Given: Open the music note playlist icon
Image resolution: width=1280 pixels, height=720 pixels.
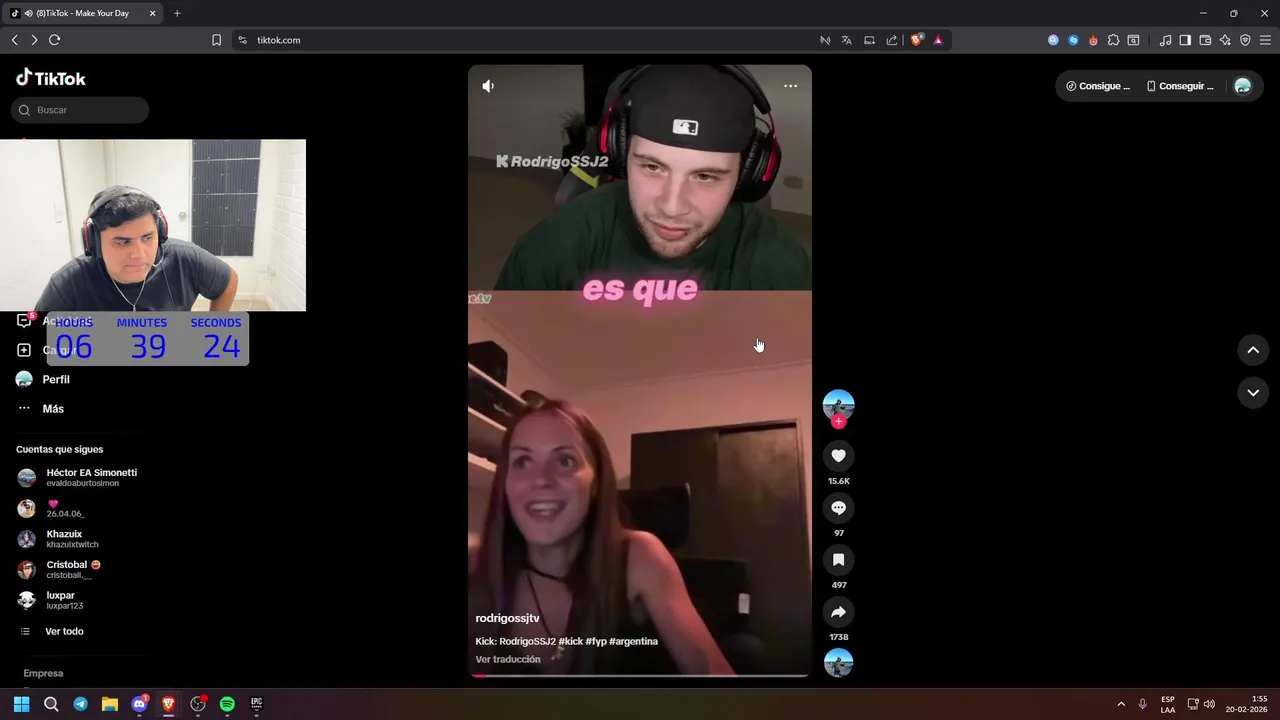Looking at the screenshot, I should click(1165, 40).
